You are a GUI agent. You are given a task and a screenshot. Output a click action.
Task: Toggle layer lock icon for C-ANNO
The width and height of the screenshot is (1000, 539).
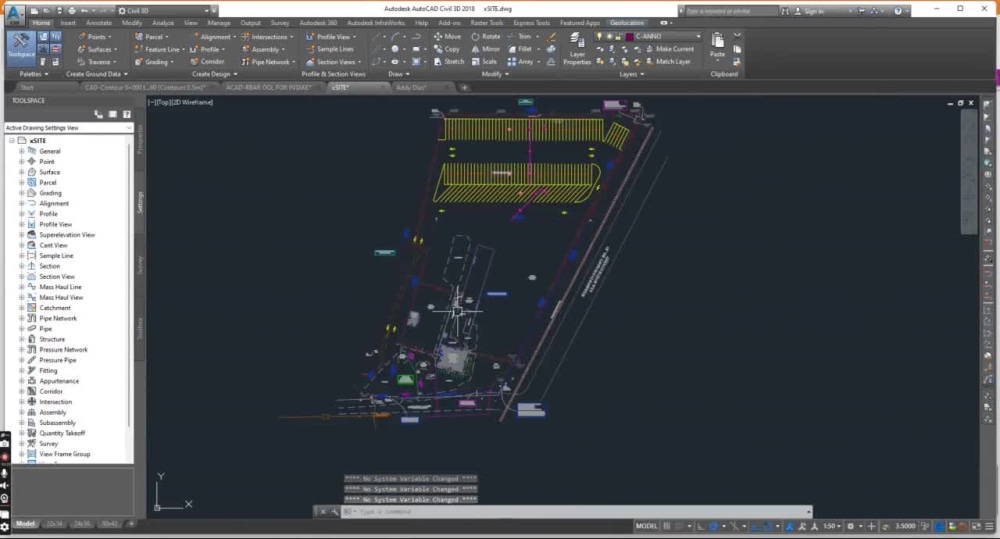[618, 36]
